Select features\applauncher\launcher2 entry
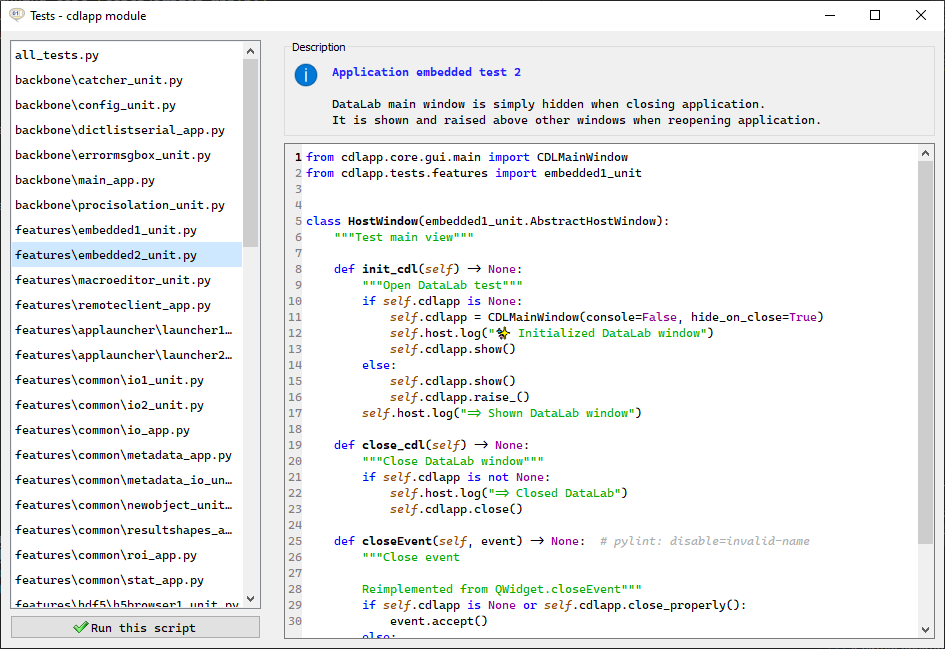Screen dimensions: 945x649 [x=127, y=355]
